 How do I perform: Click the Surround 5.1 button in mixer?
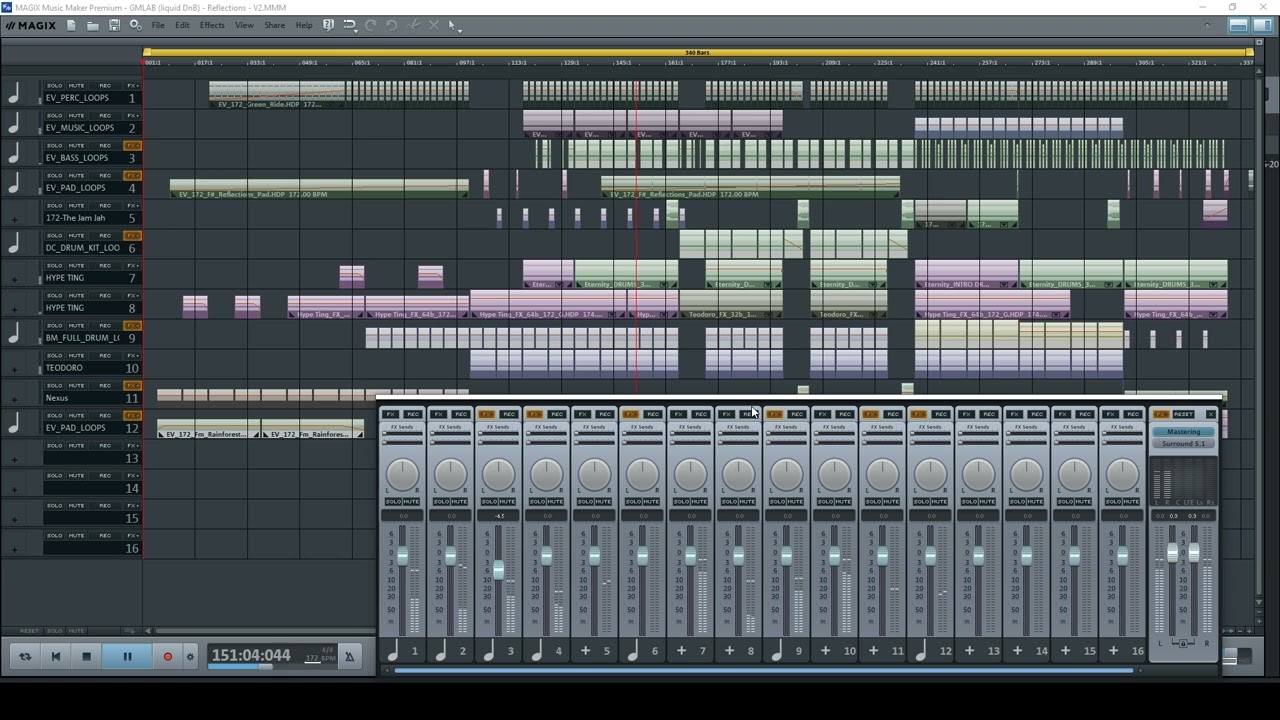pyautogui.click(x=1183, y=443)
